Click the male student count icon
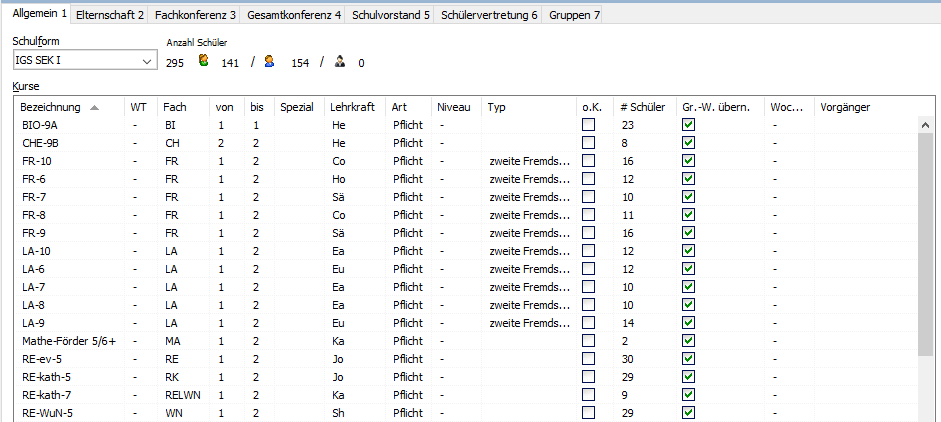The width and height of the screenshot is (941, 422). (269, 62)
